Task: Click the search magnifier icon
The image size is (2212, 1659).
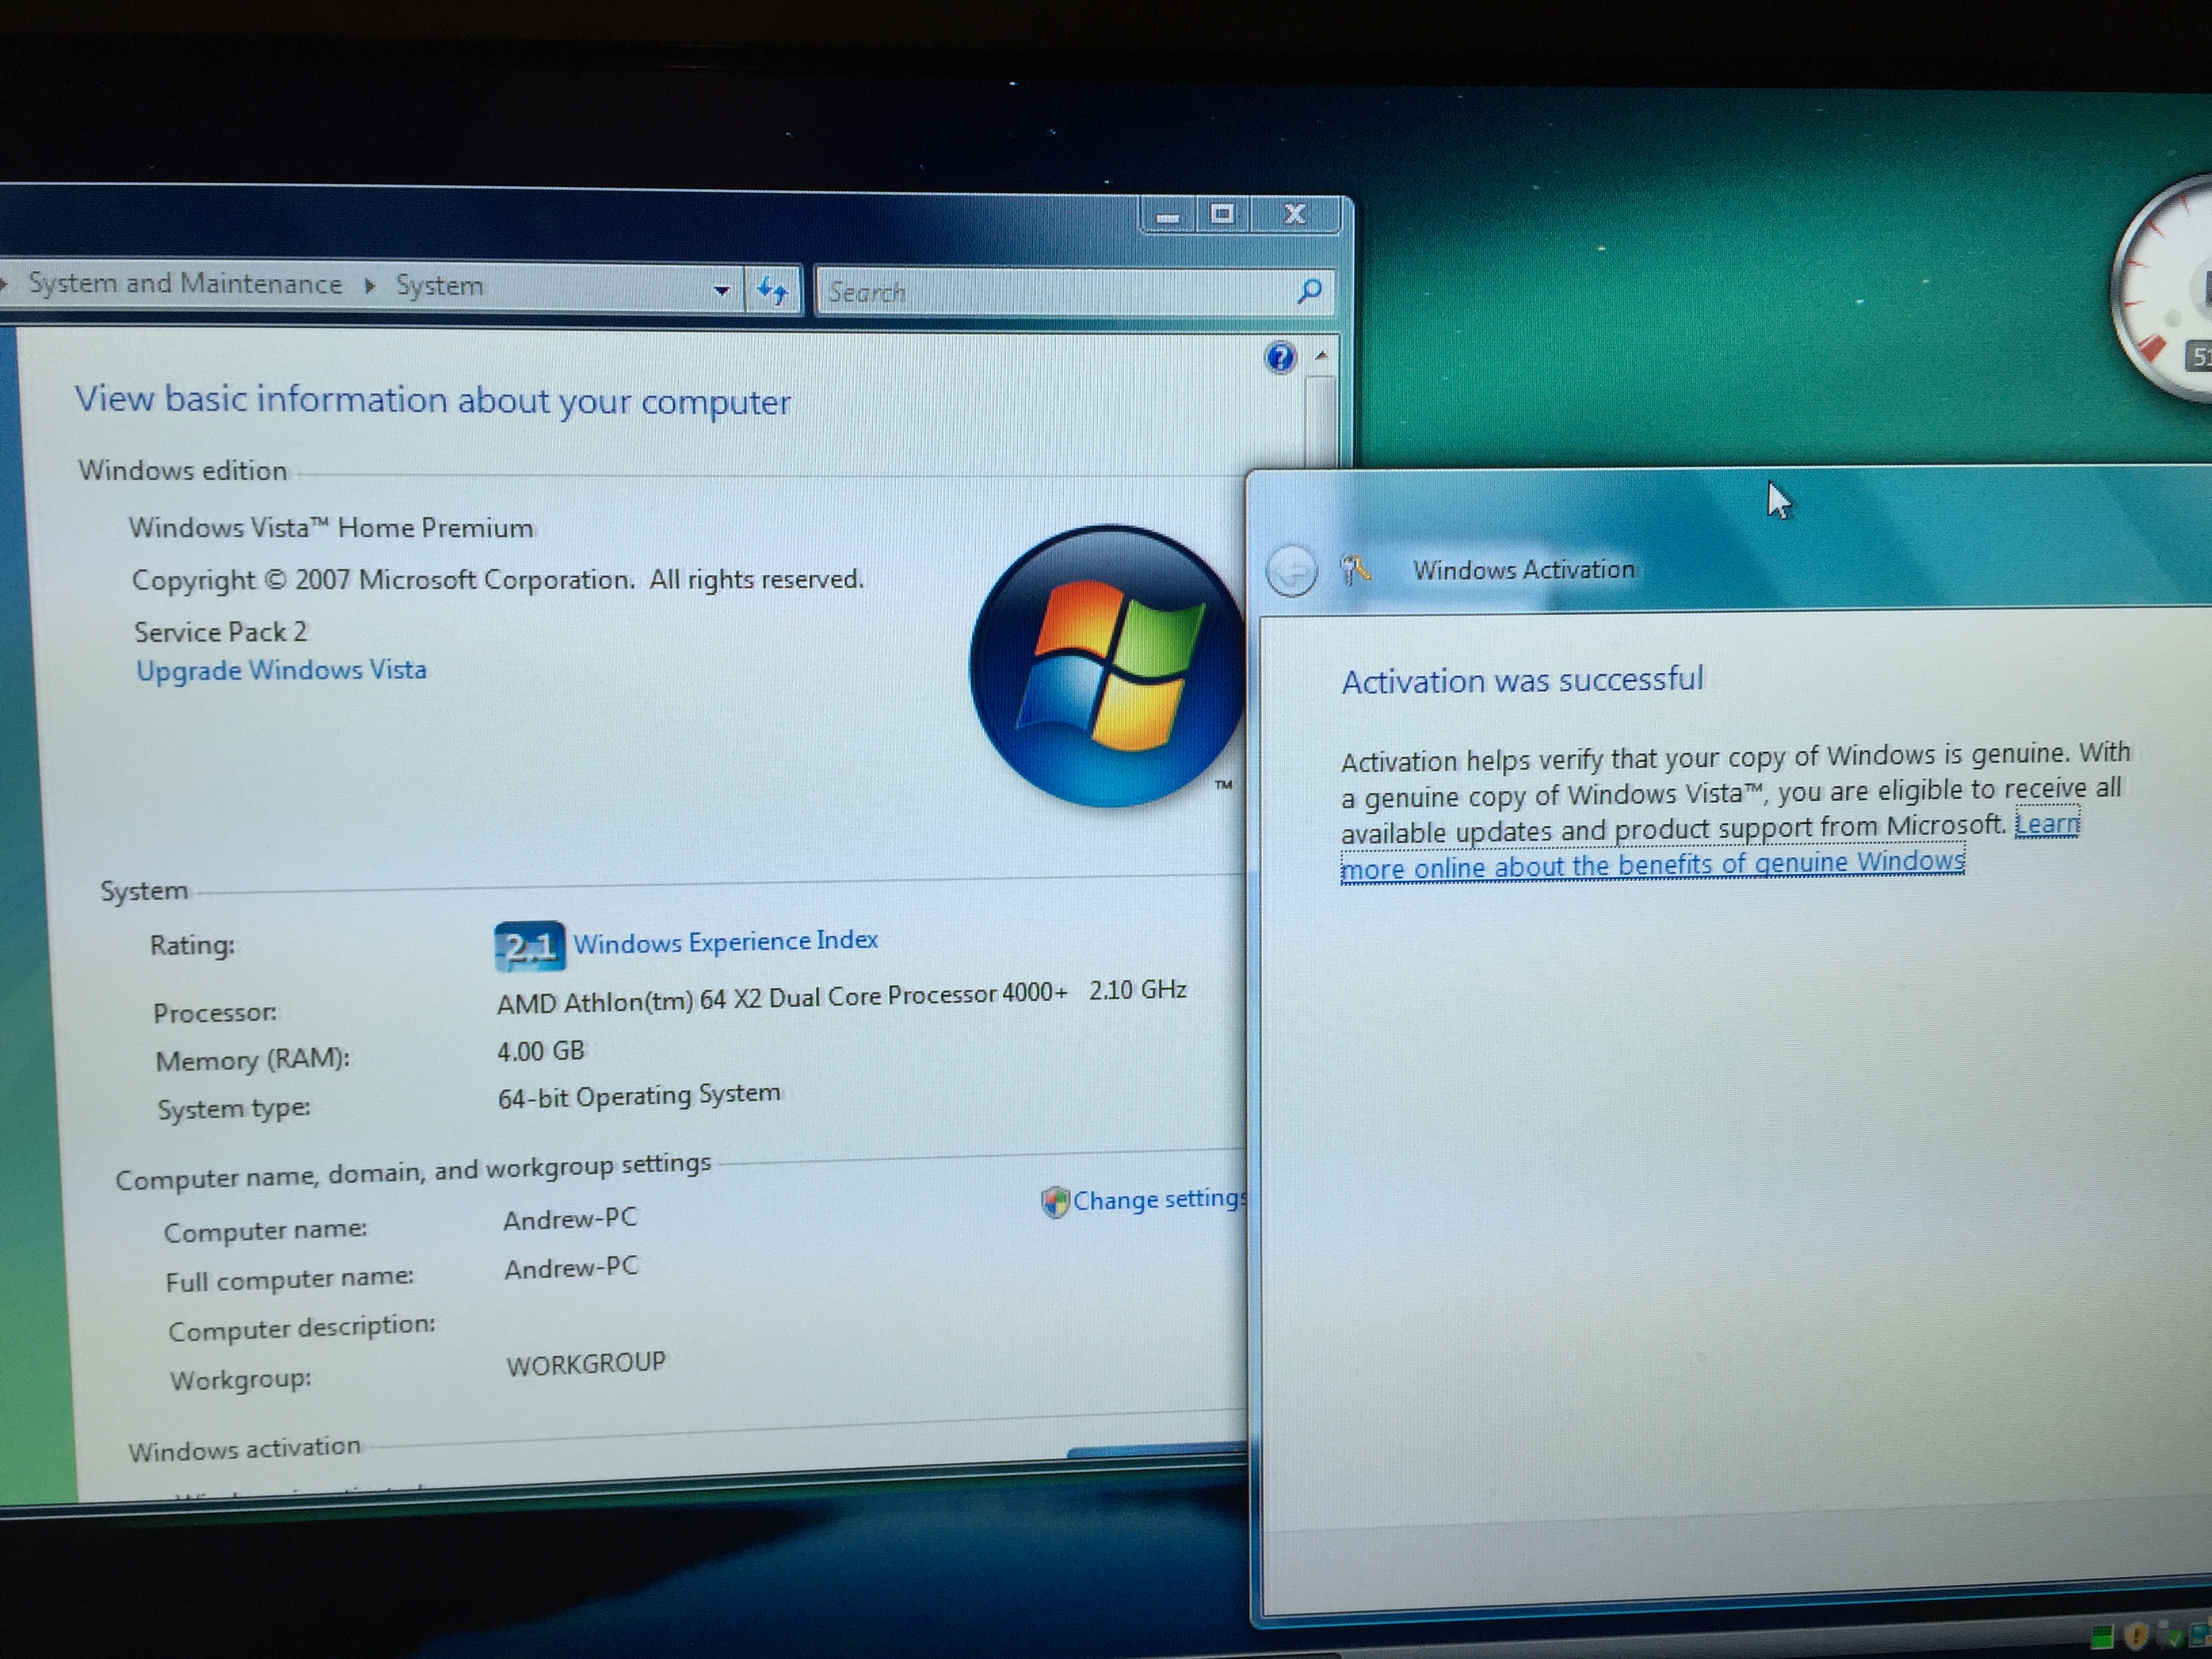Action: point(1309,291)
